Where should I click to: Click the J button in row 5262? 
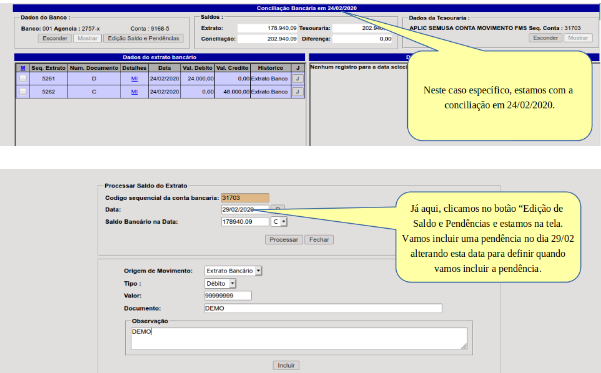297,92
